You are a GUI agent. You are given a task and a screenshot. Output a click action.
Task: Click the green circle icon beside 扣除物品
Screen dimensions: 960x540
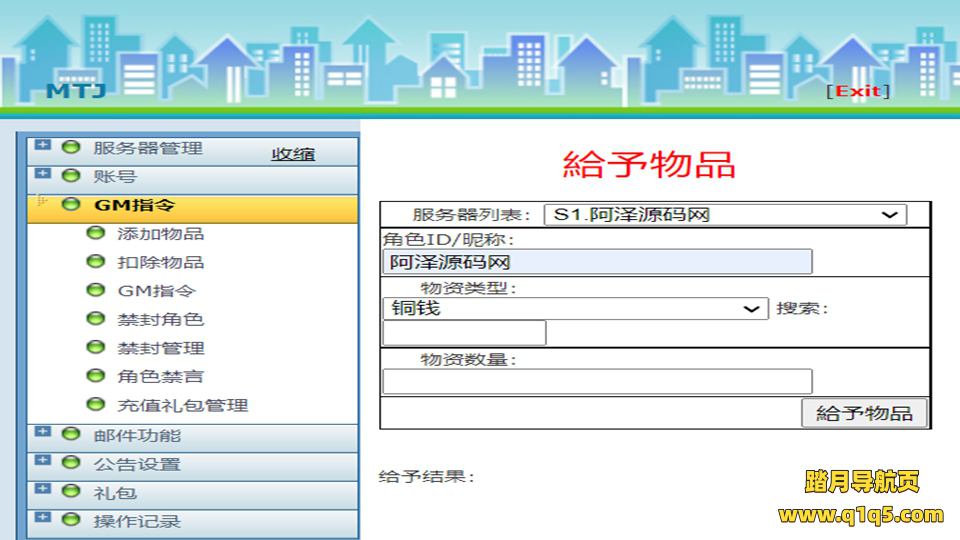(x=96, y=262)
